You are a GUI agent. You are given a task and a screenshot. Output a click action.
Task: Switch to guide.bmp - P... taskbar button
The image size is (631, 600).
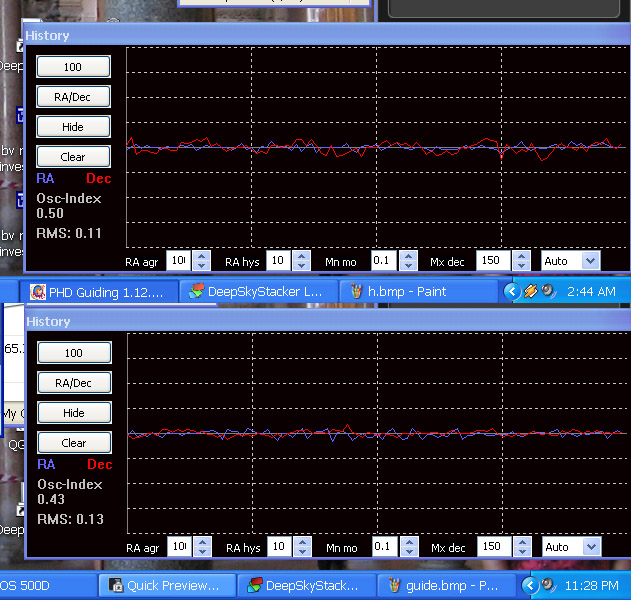pyautogui.click(x=445, y=586)
